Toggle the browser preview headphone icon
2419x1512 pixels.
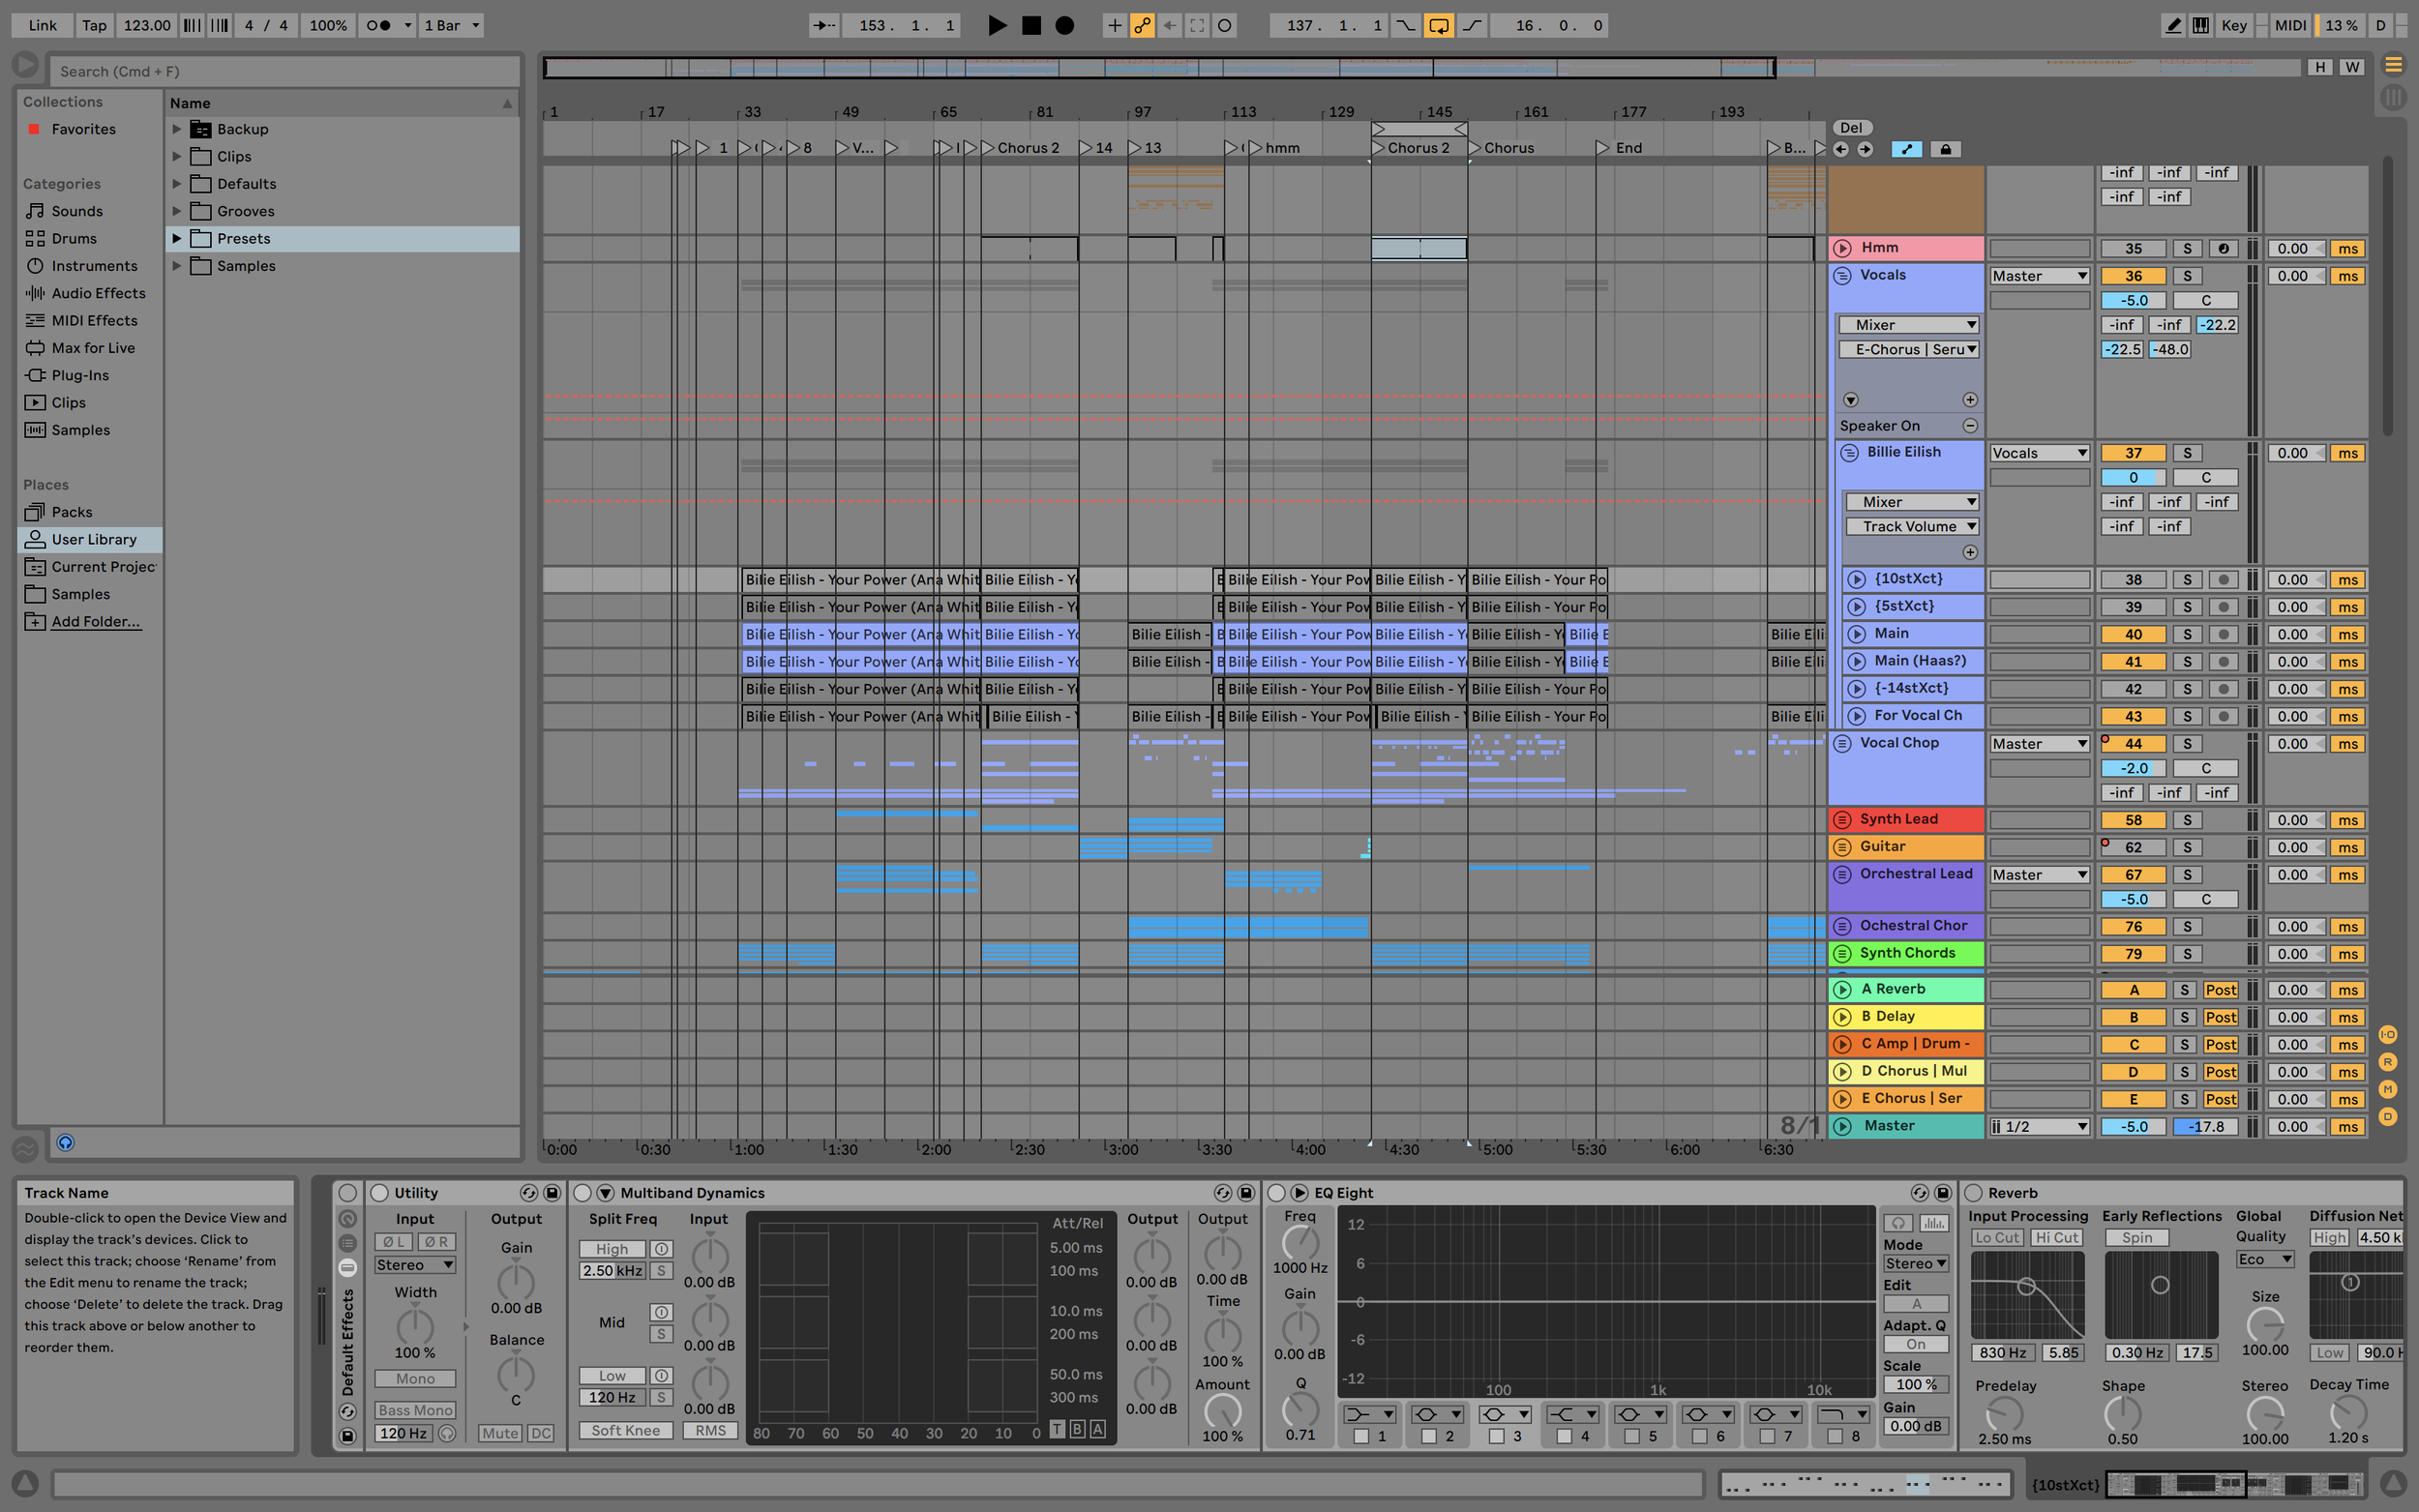(65, 1143)
